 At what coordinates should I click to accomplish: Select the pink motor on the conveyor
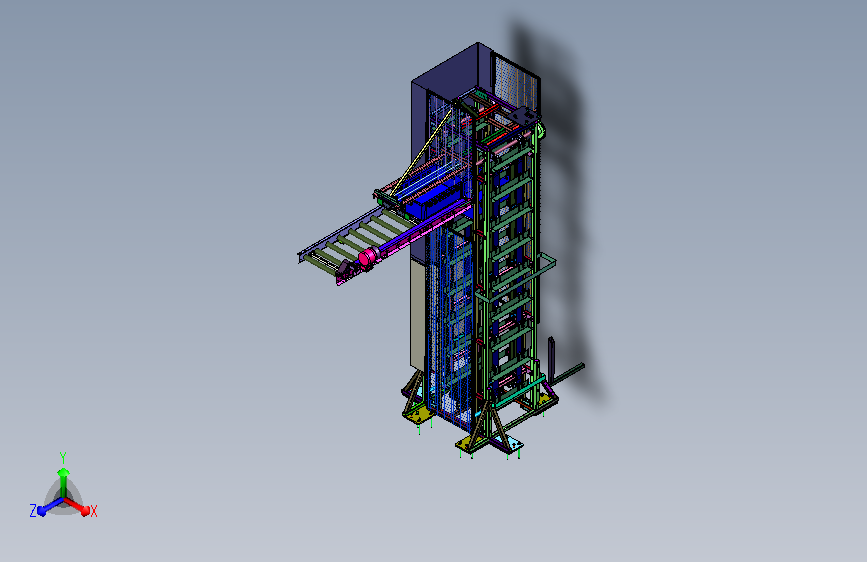[368, 256]
